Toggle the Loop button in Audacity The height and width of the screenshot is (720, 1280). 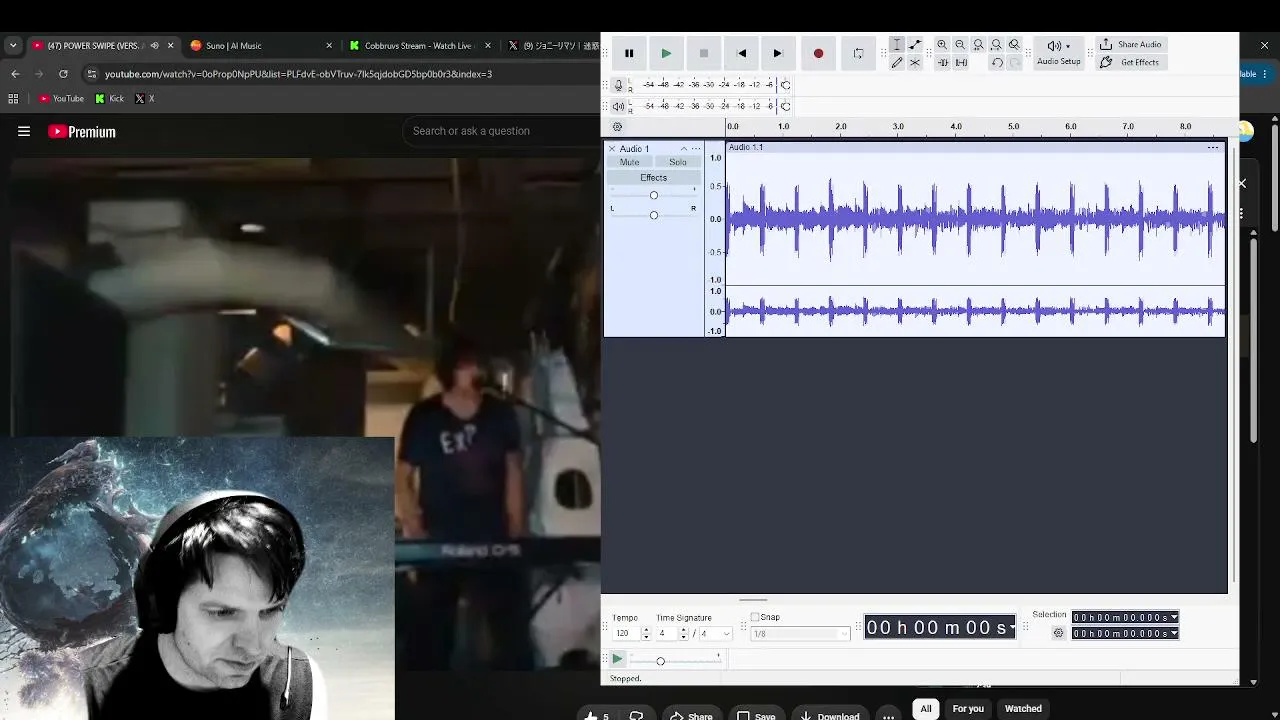coord(858,53)
